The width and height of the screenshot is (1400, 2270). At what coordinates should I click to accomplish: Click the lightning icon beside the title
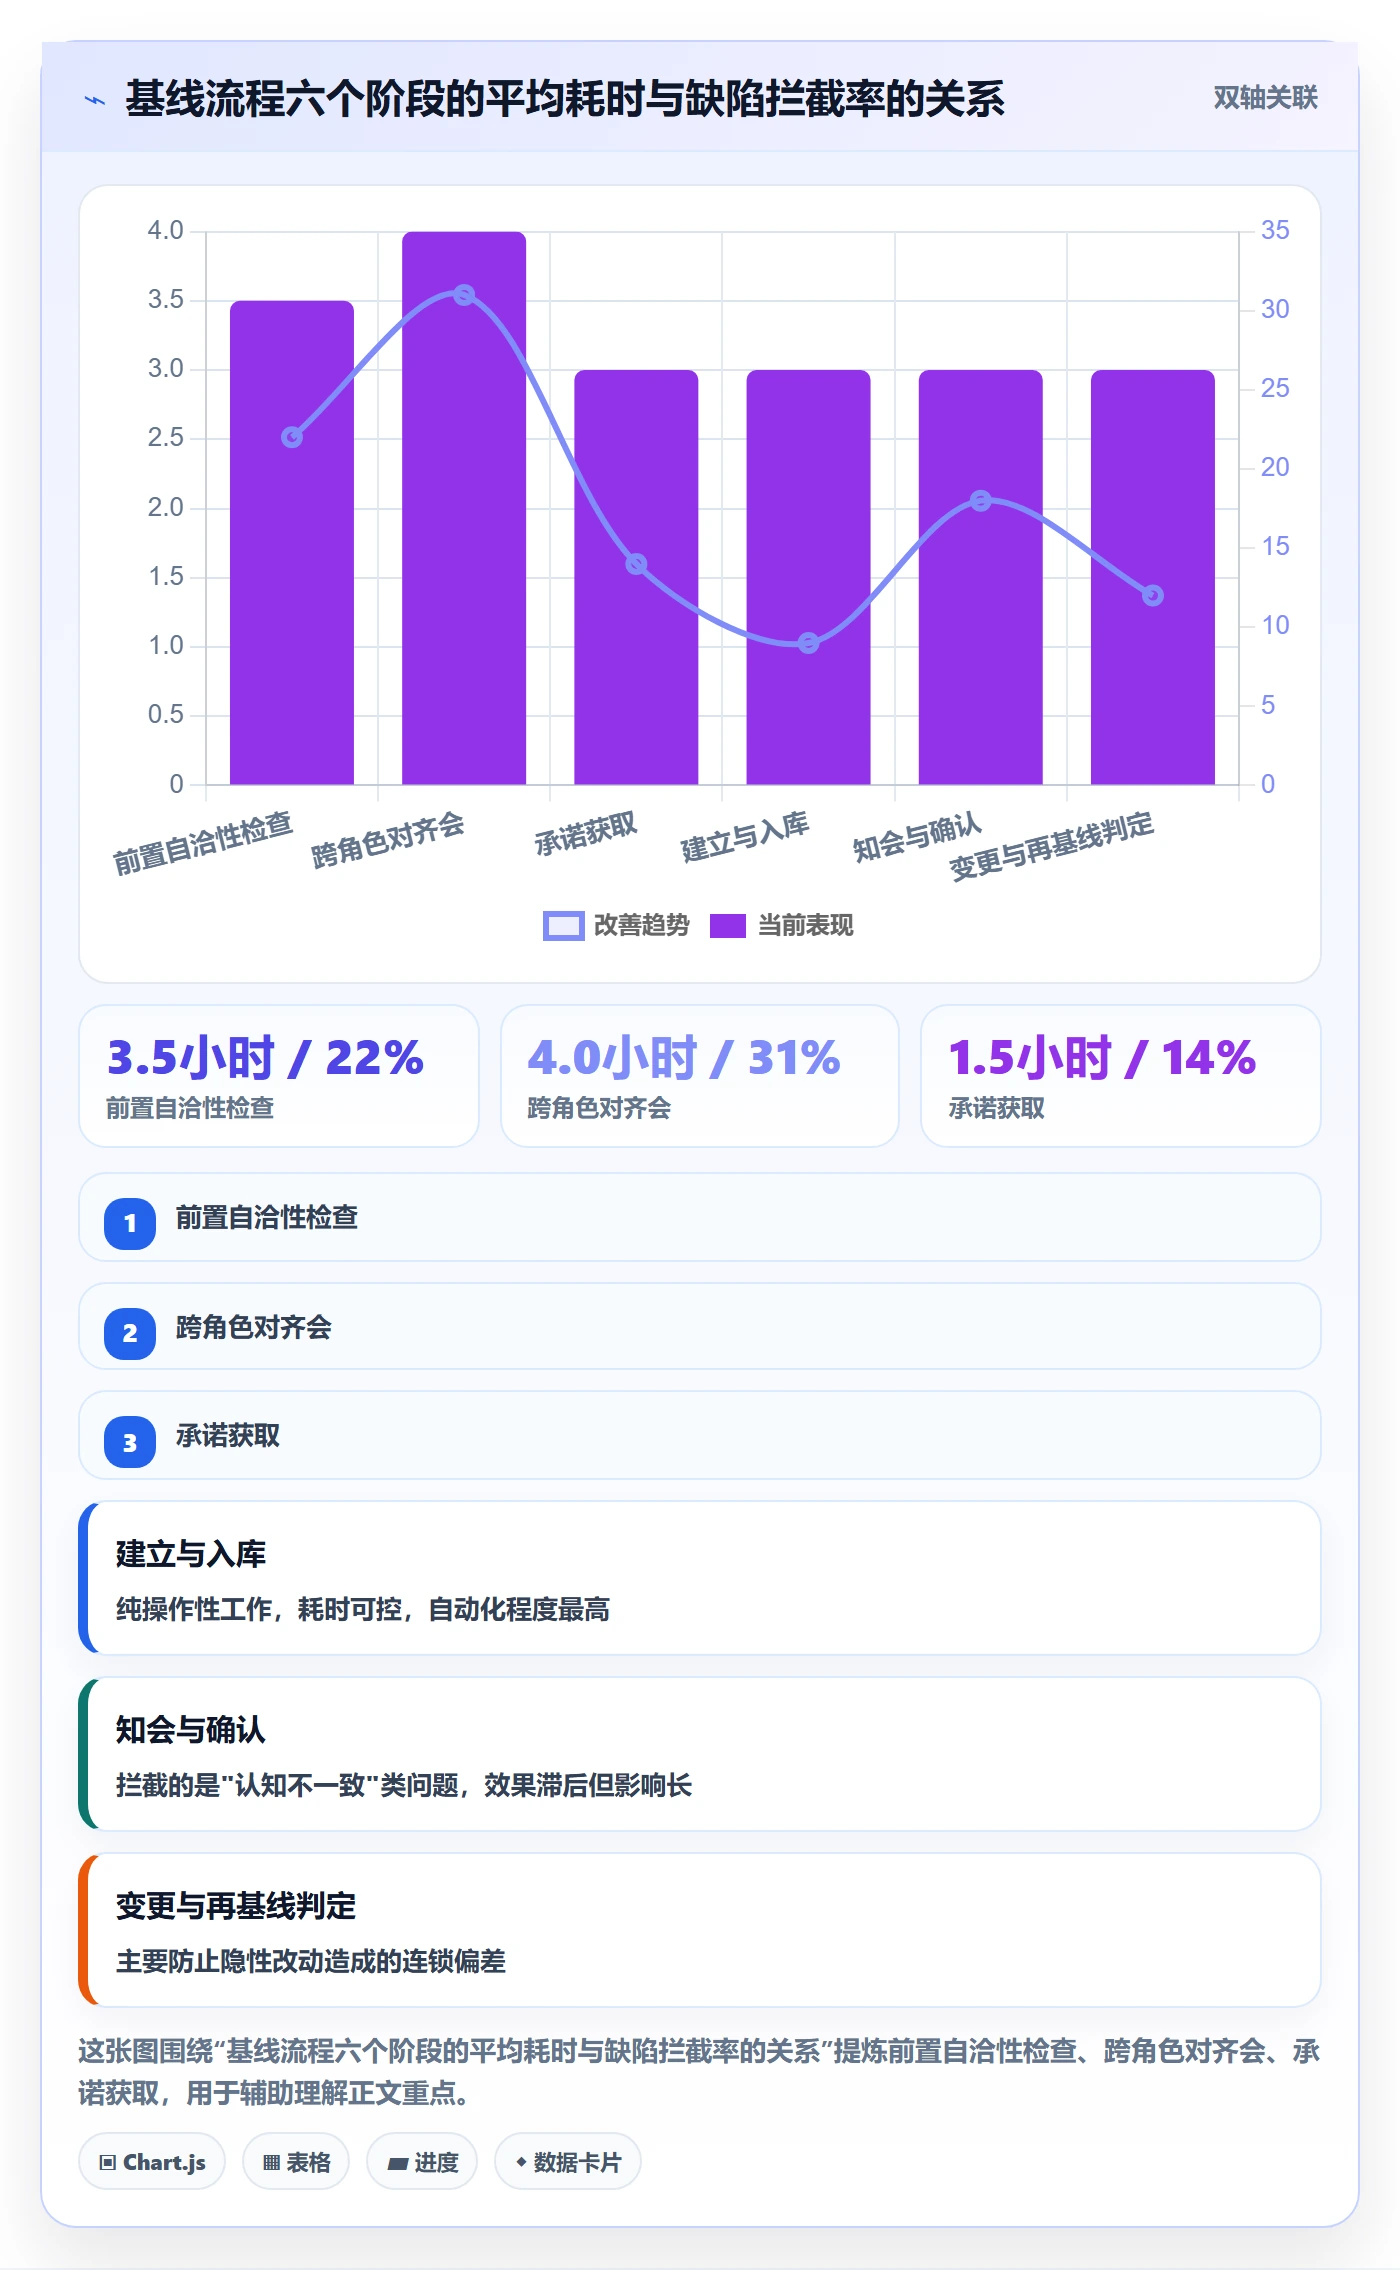tap(95, 100)
